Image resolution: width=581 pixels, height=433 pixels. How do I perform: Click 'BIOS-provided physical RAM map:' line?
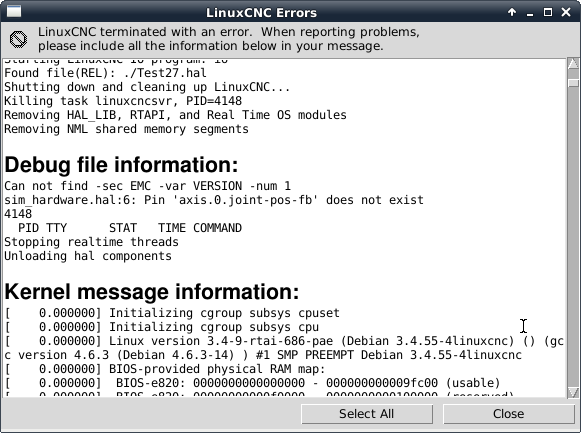165,370
